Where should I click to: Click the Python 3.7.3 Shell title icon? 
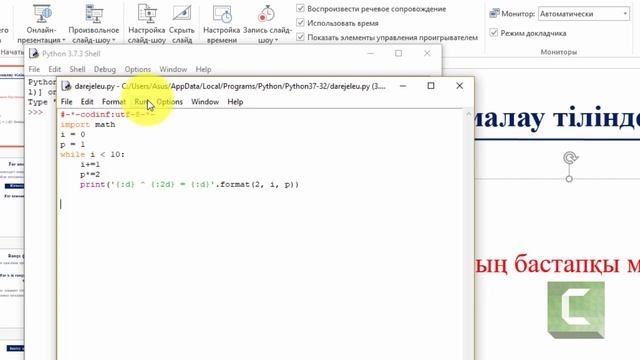(34, 53)
